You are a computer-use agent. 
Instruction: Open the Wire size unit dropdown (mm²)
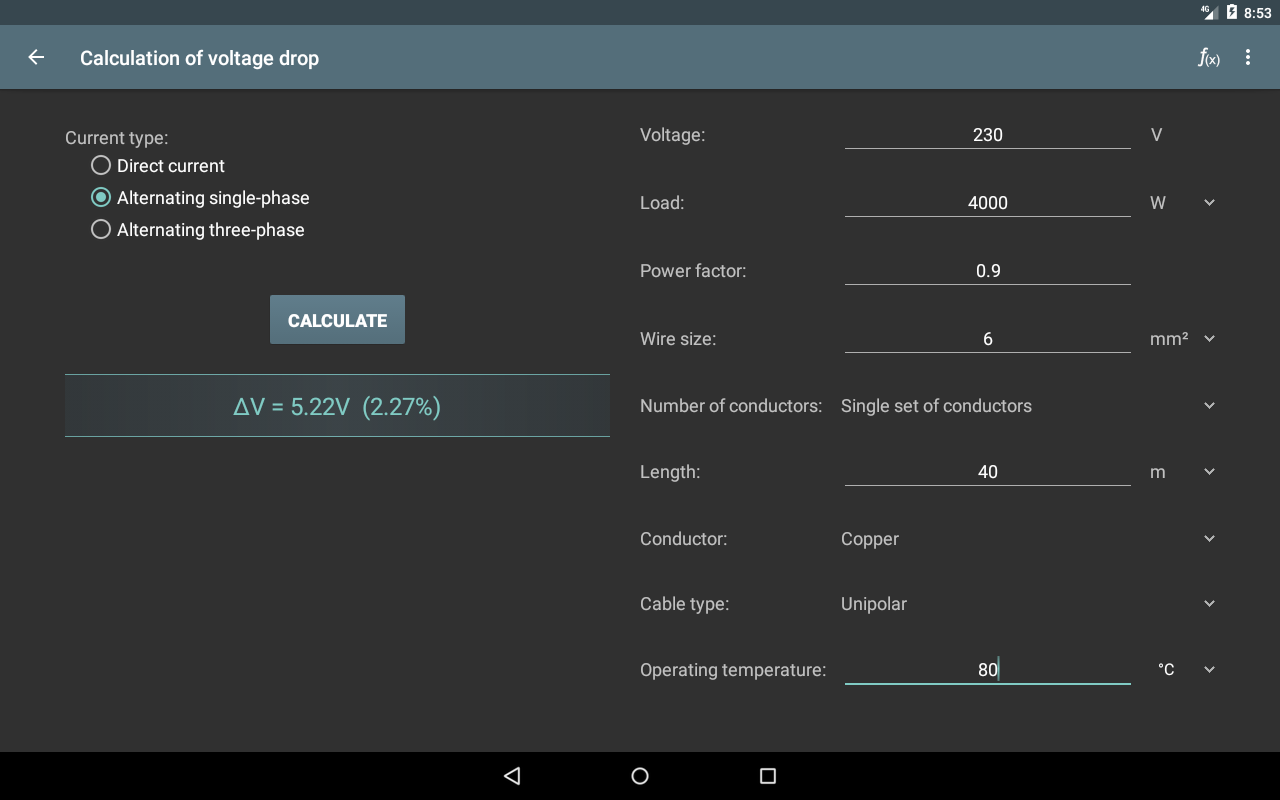click(x=1183, y=339)
